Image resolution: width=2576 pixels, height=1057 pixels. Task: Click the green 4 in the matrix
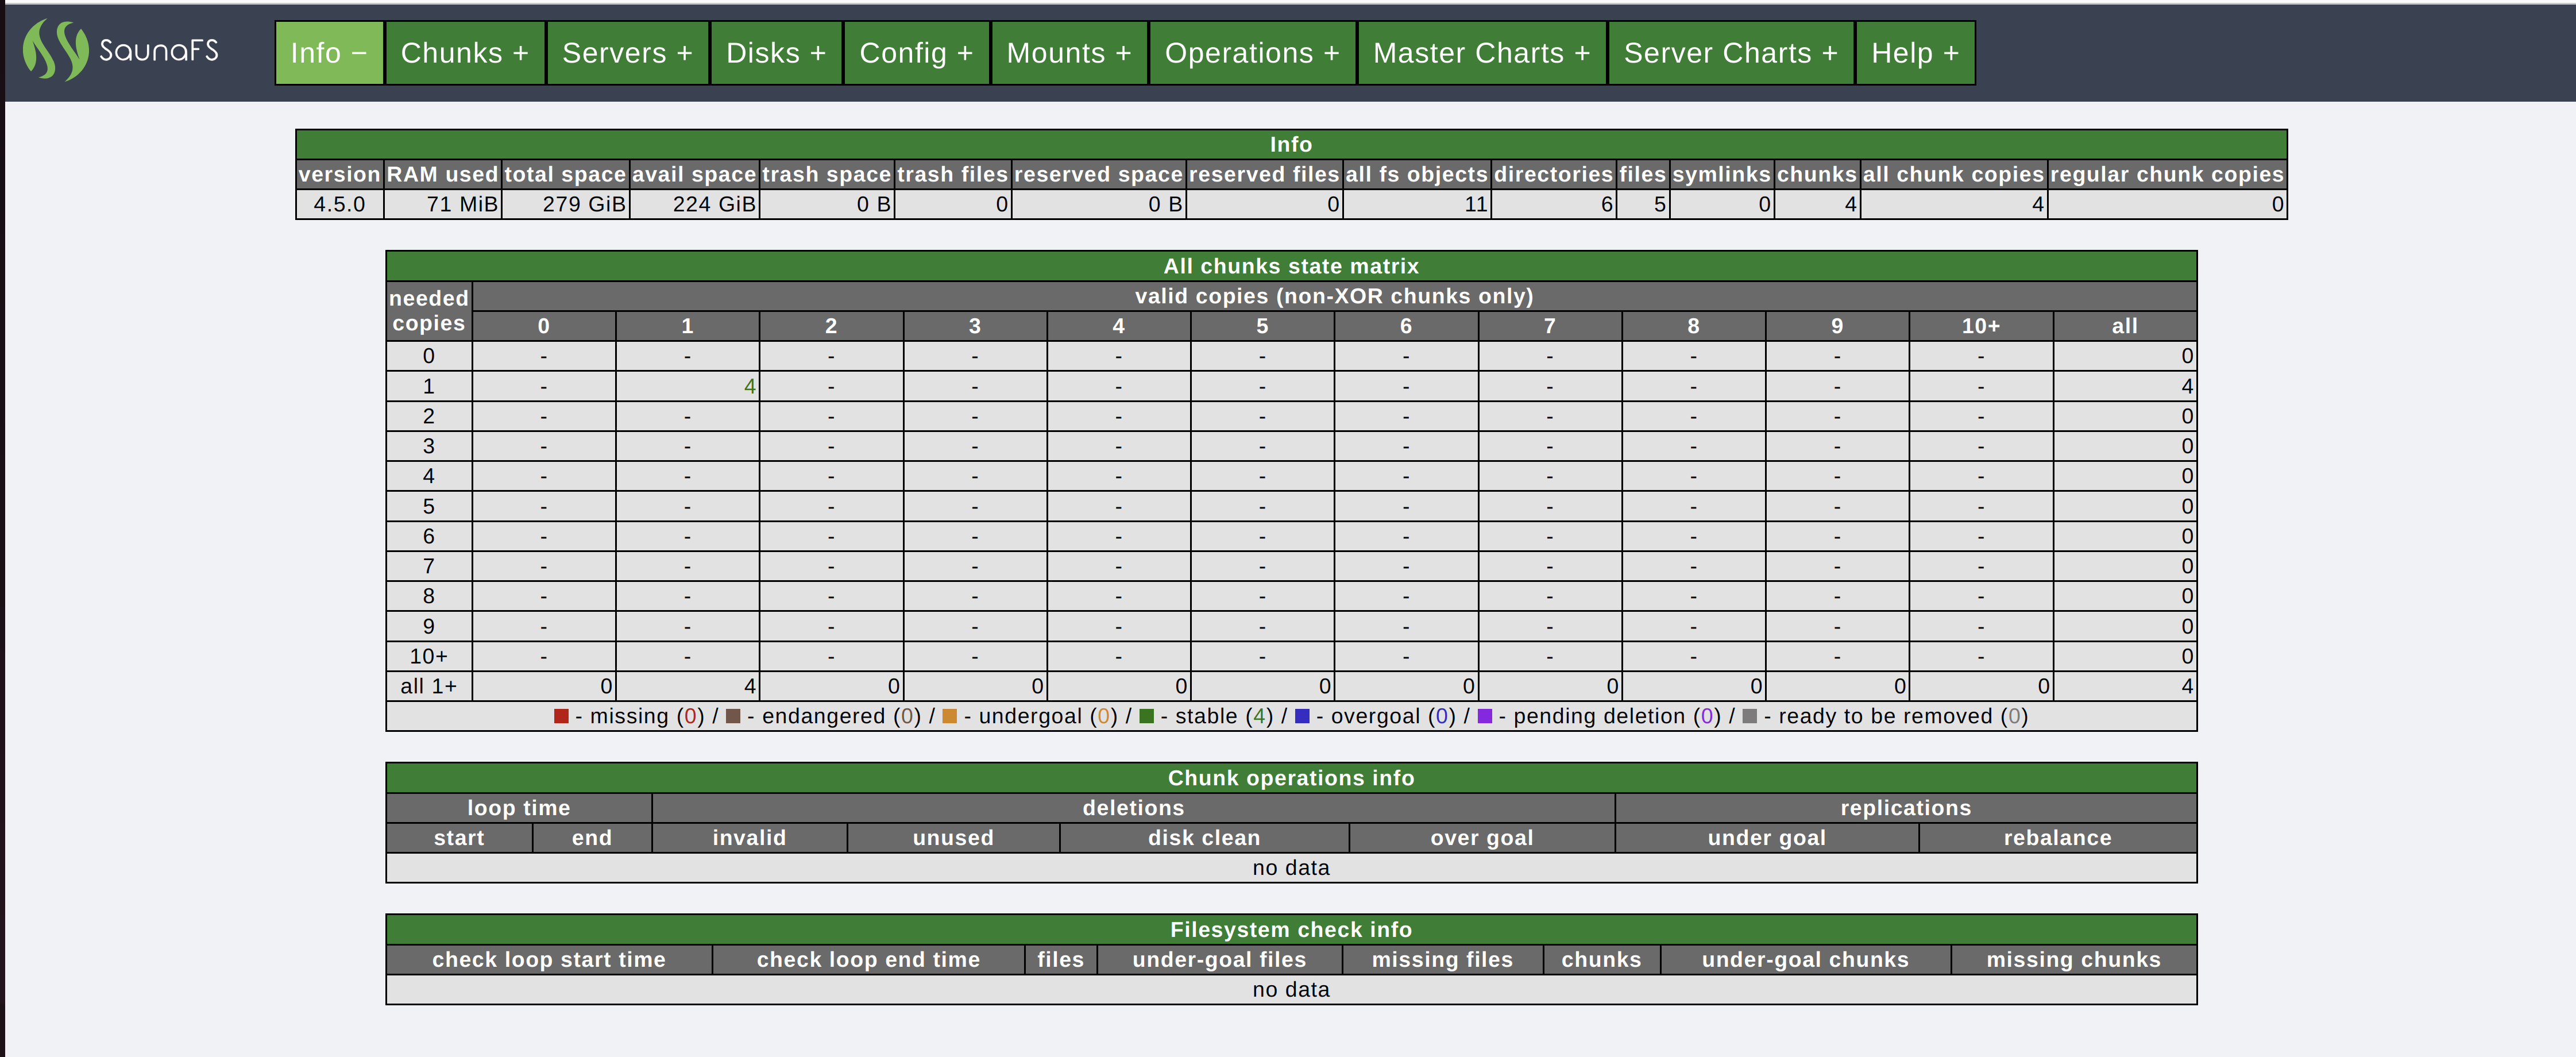[x=749, y=386]
